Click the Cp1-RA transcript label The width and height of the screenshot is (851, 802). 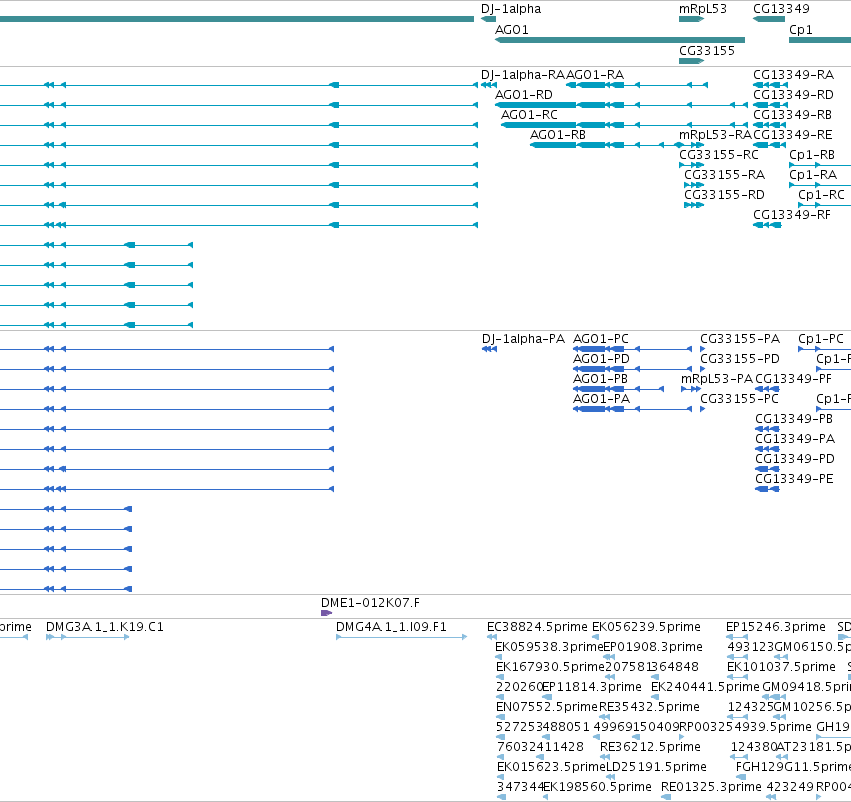pyautogui.click(x=813, y=175)
